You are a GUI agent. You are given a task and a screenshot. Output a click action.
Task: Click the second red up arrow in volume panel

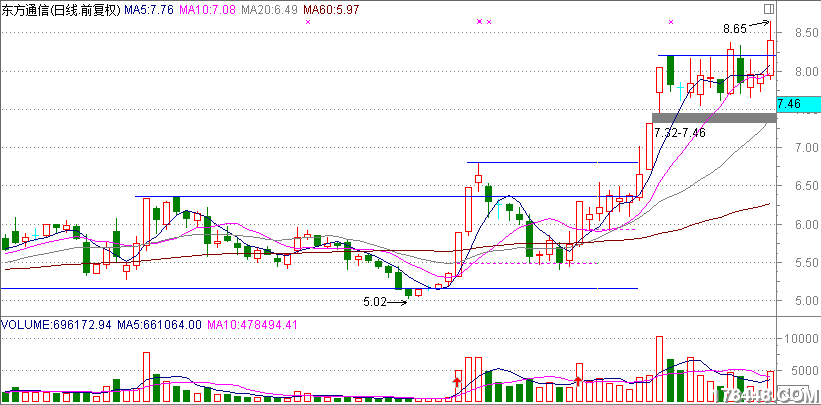tap(578, 380)
